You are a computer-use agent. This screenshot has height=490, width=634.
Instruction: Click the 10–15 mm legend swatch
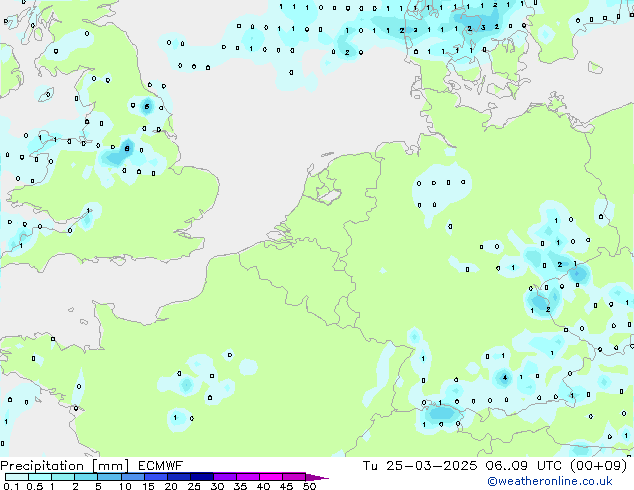click(133, 477)
